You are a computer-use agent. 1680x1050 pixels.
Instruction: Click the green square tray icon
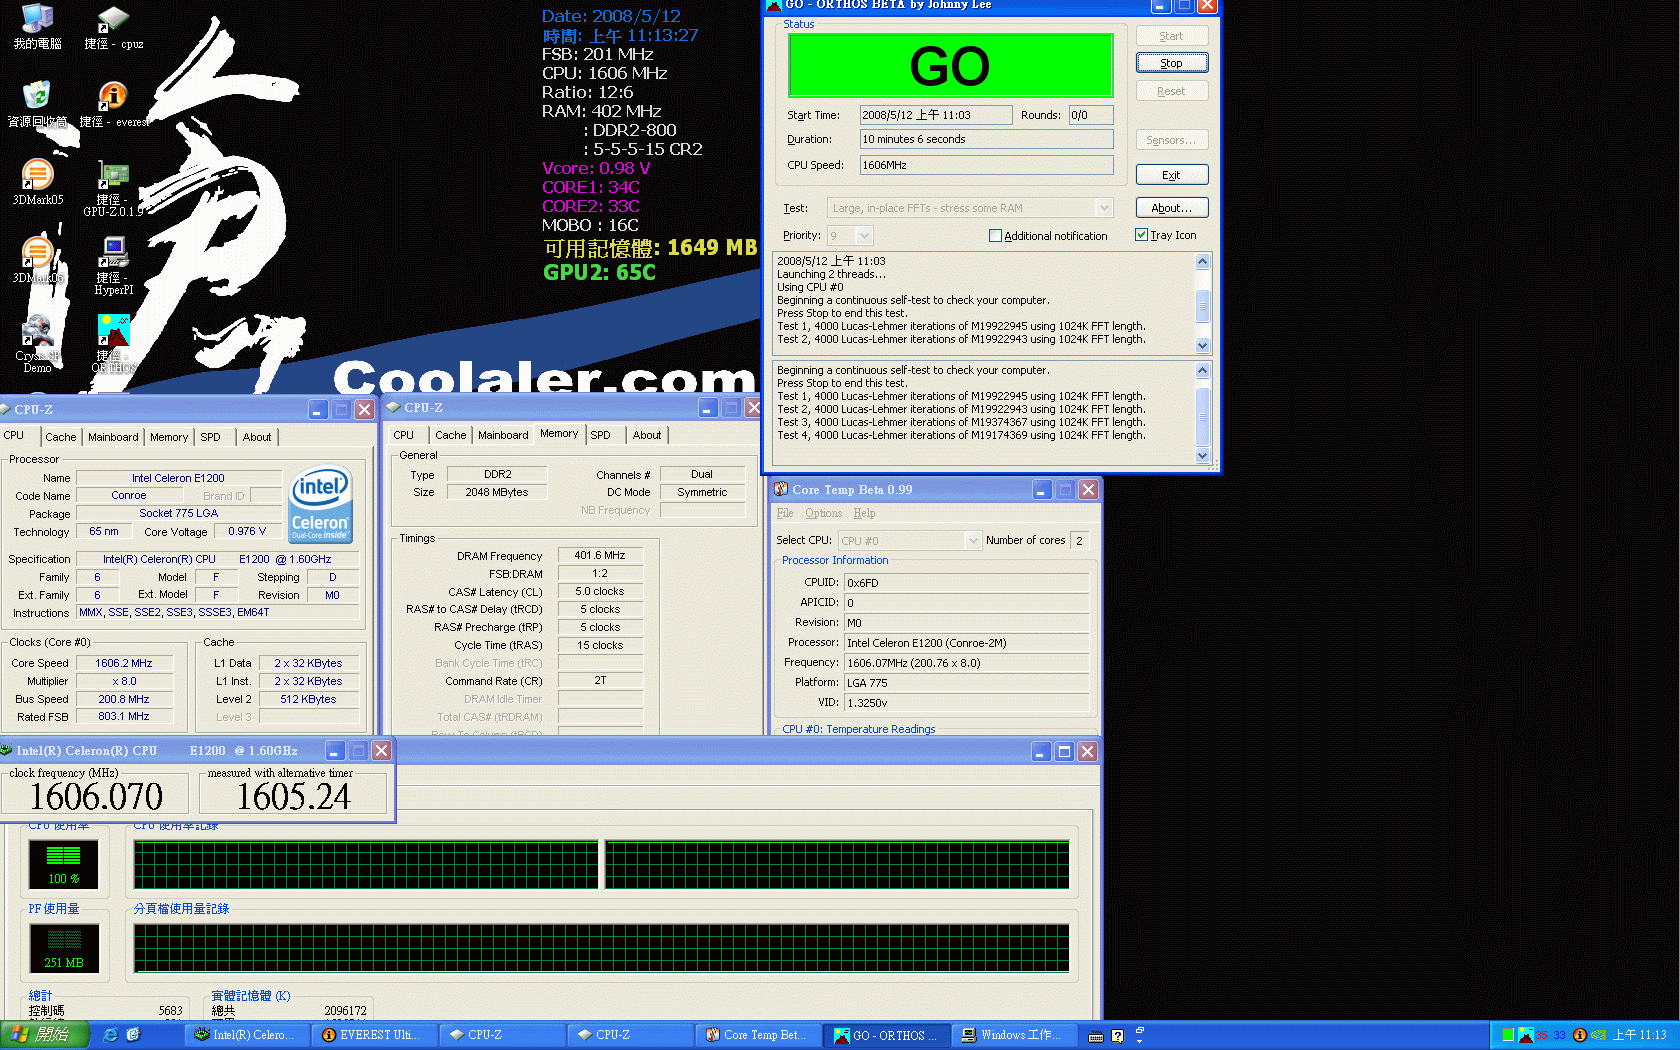coord(1508,1035)
